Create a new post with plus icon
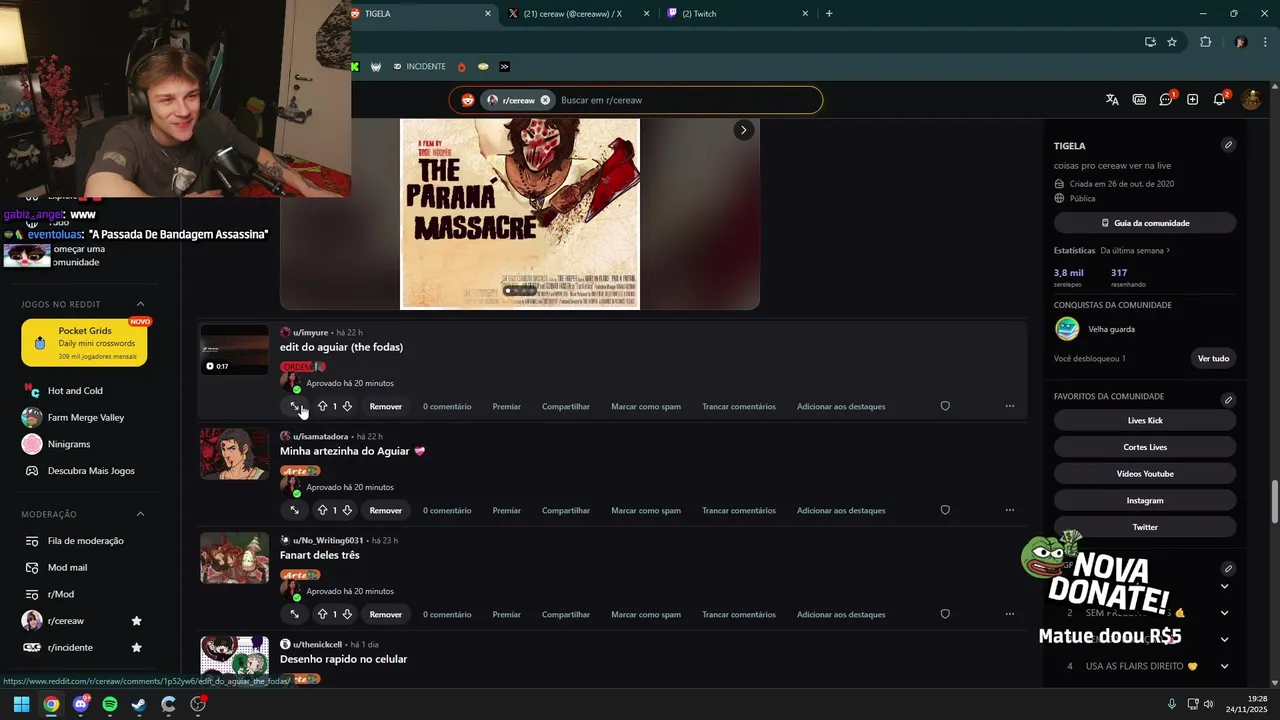Screen dimensions: 1280x720 click(1192, 100)
